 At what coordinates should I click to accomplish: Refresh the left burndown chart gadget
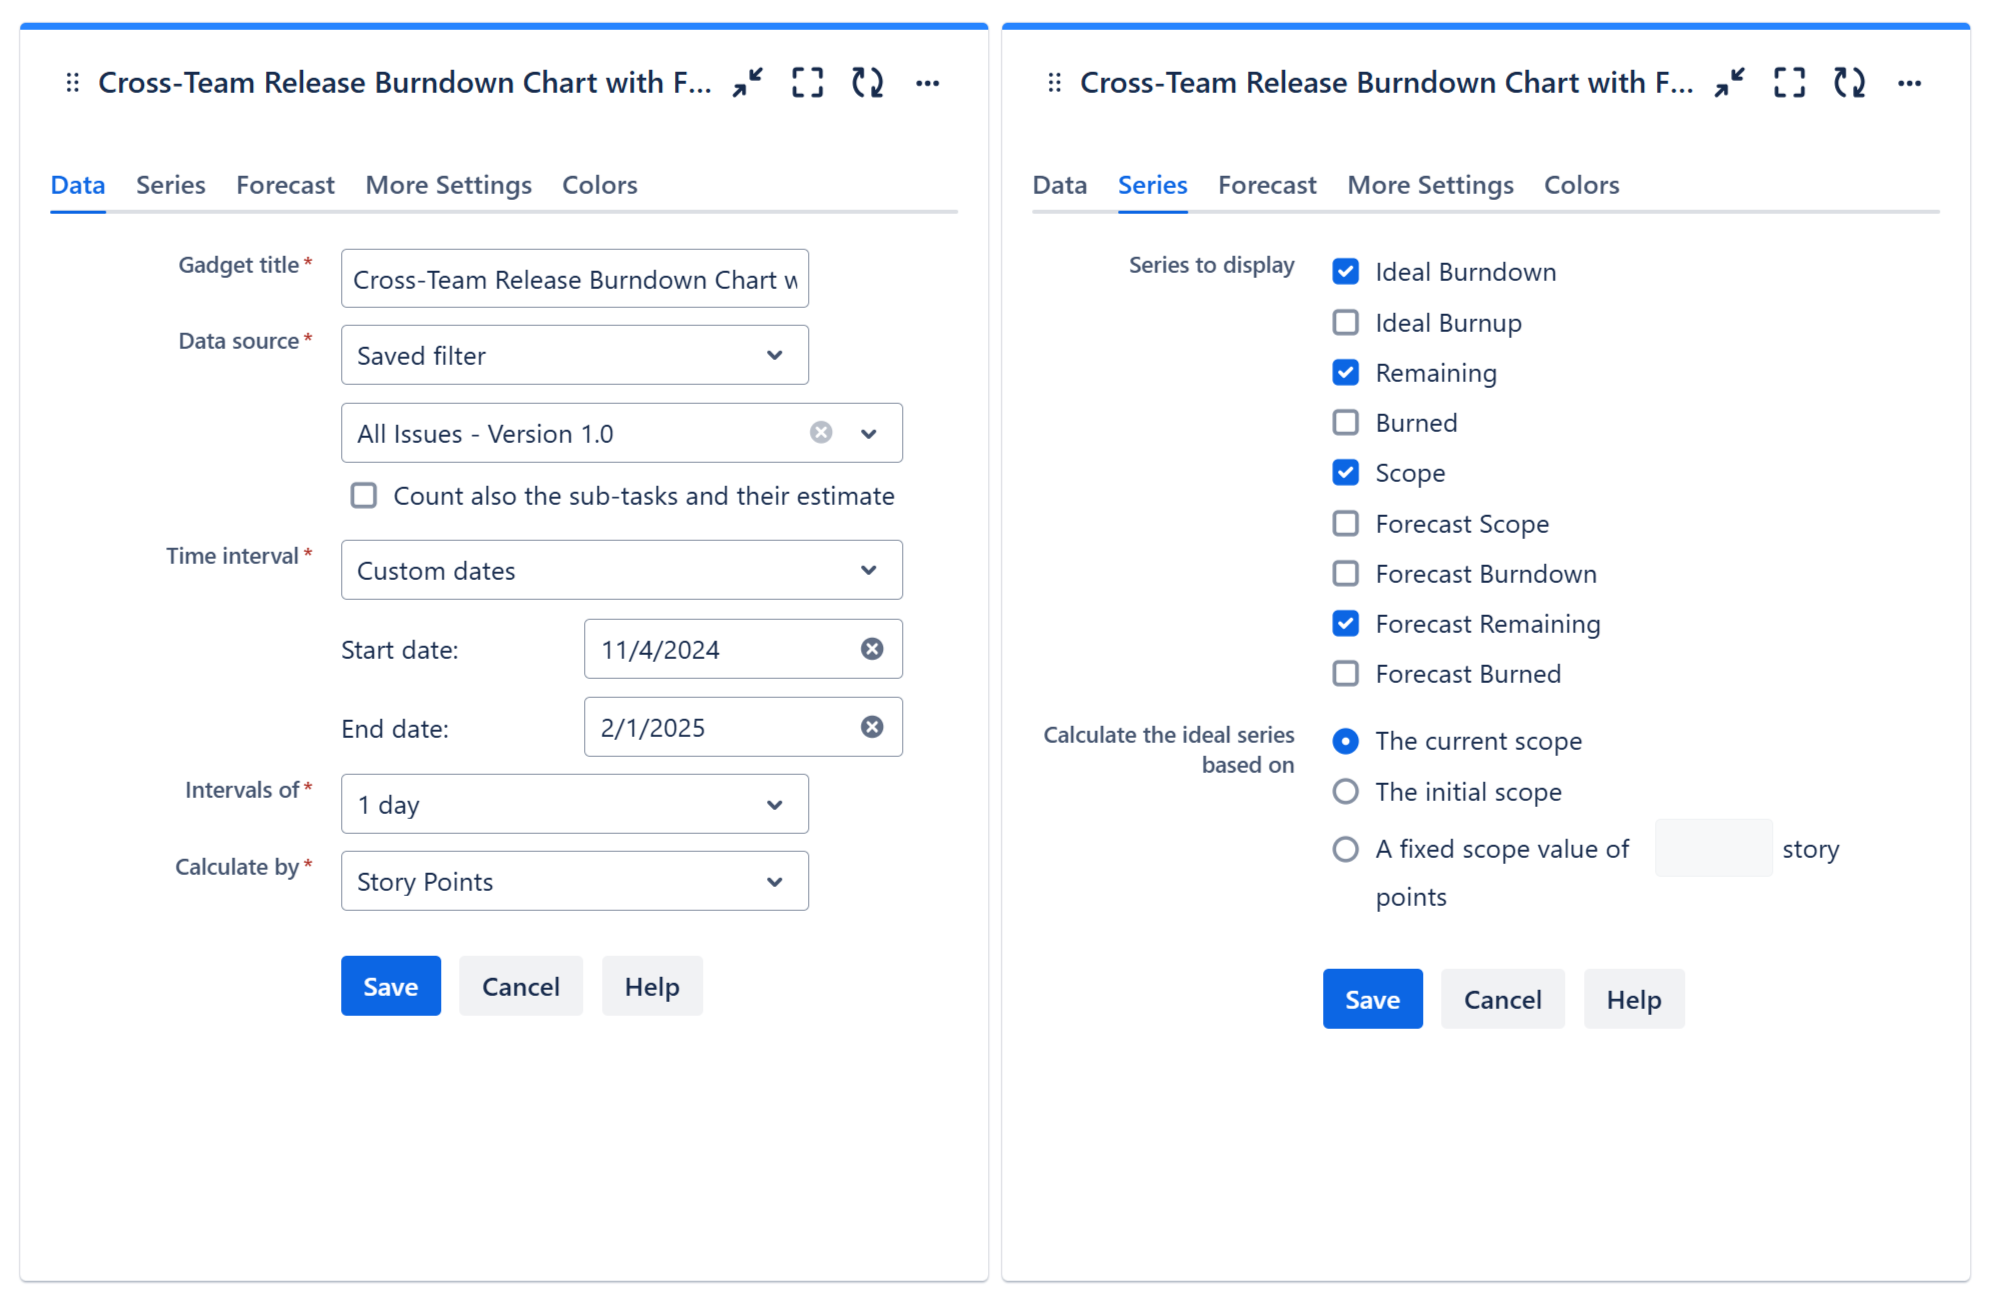tap(866, 82)
